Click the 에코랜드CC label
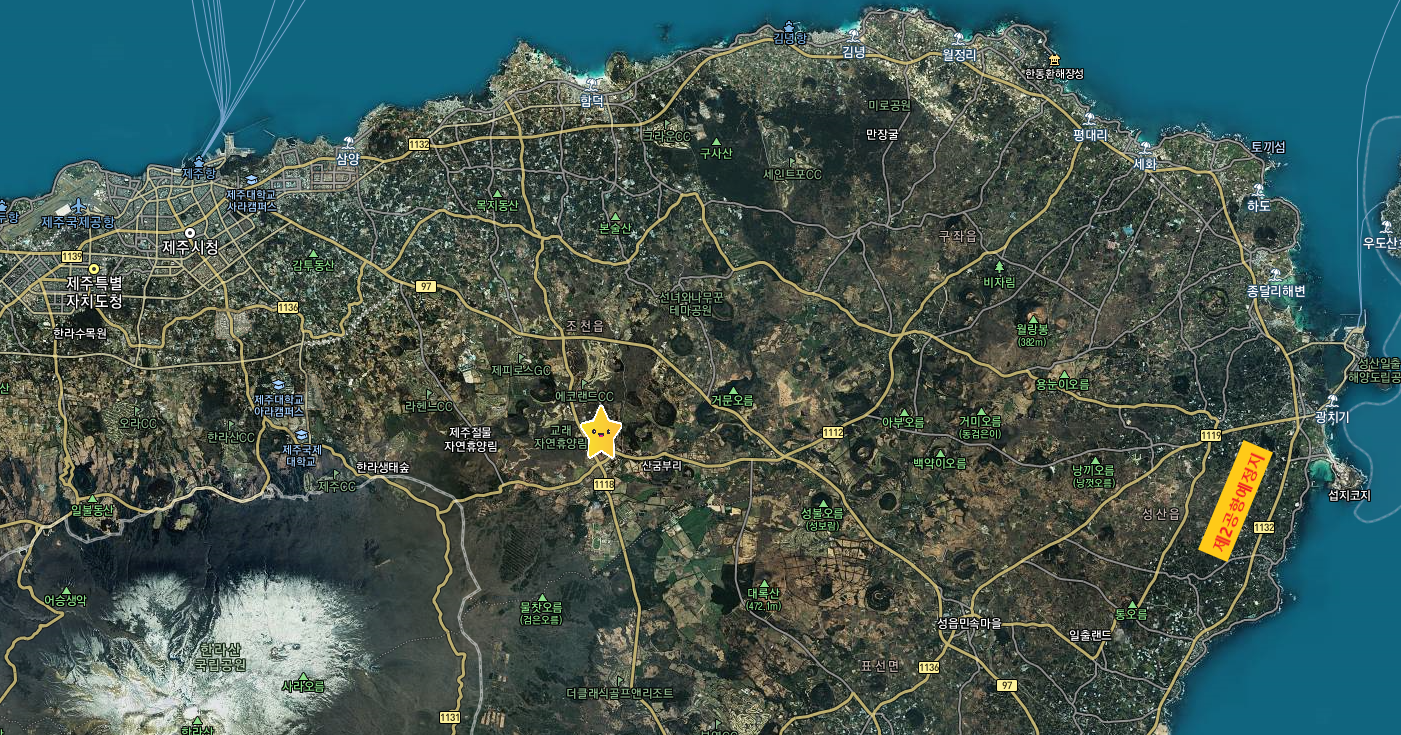The width and height of the screenshot is (1401, 735). tap(584, 397)
